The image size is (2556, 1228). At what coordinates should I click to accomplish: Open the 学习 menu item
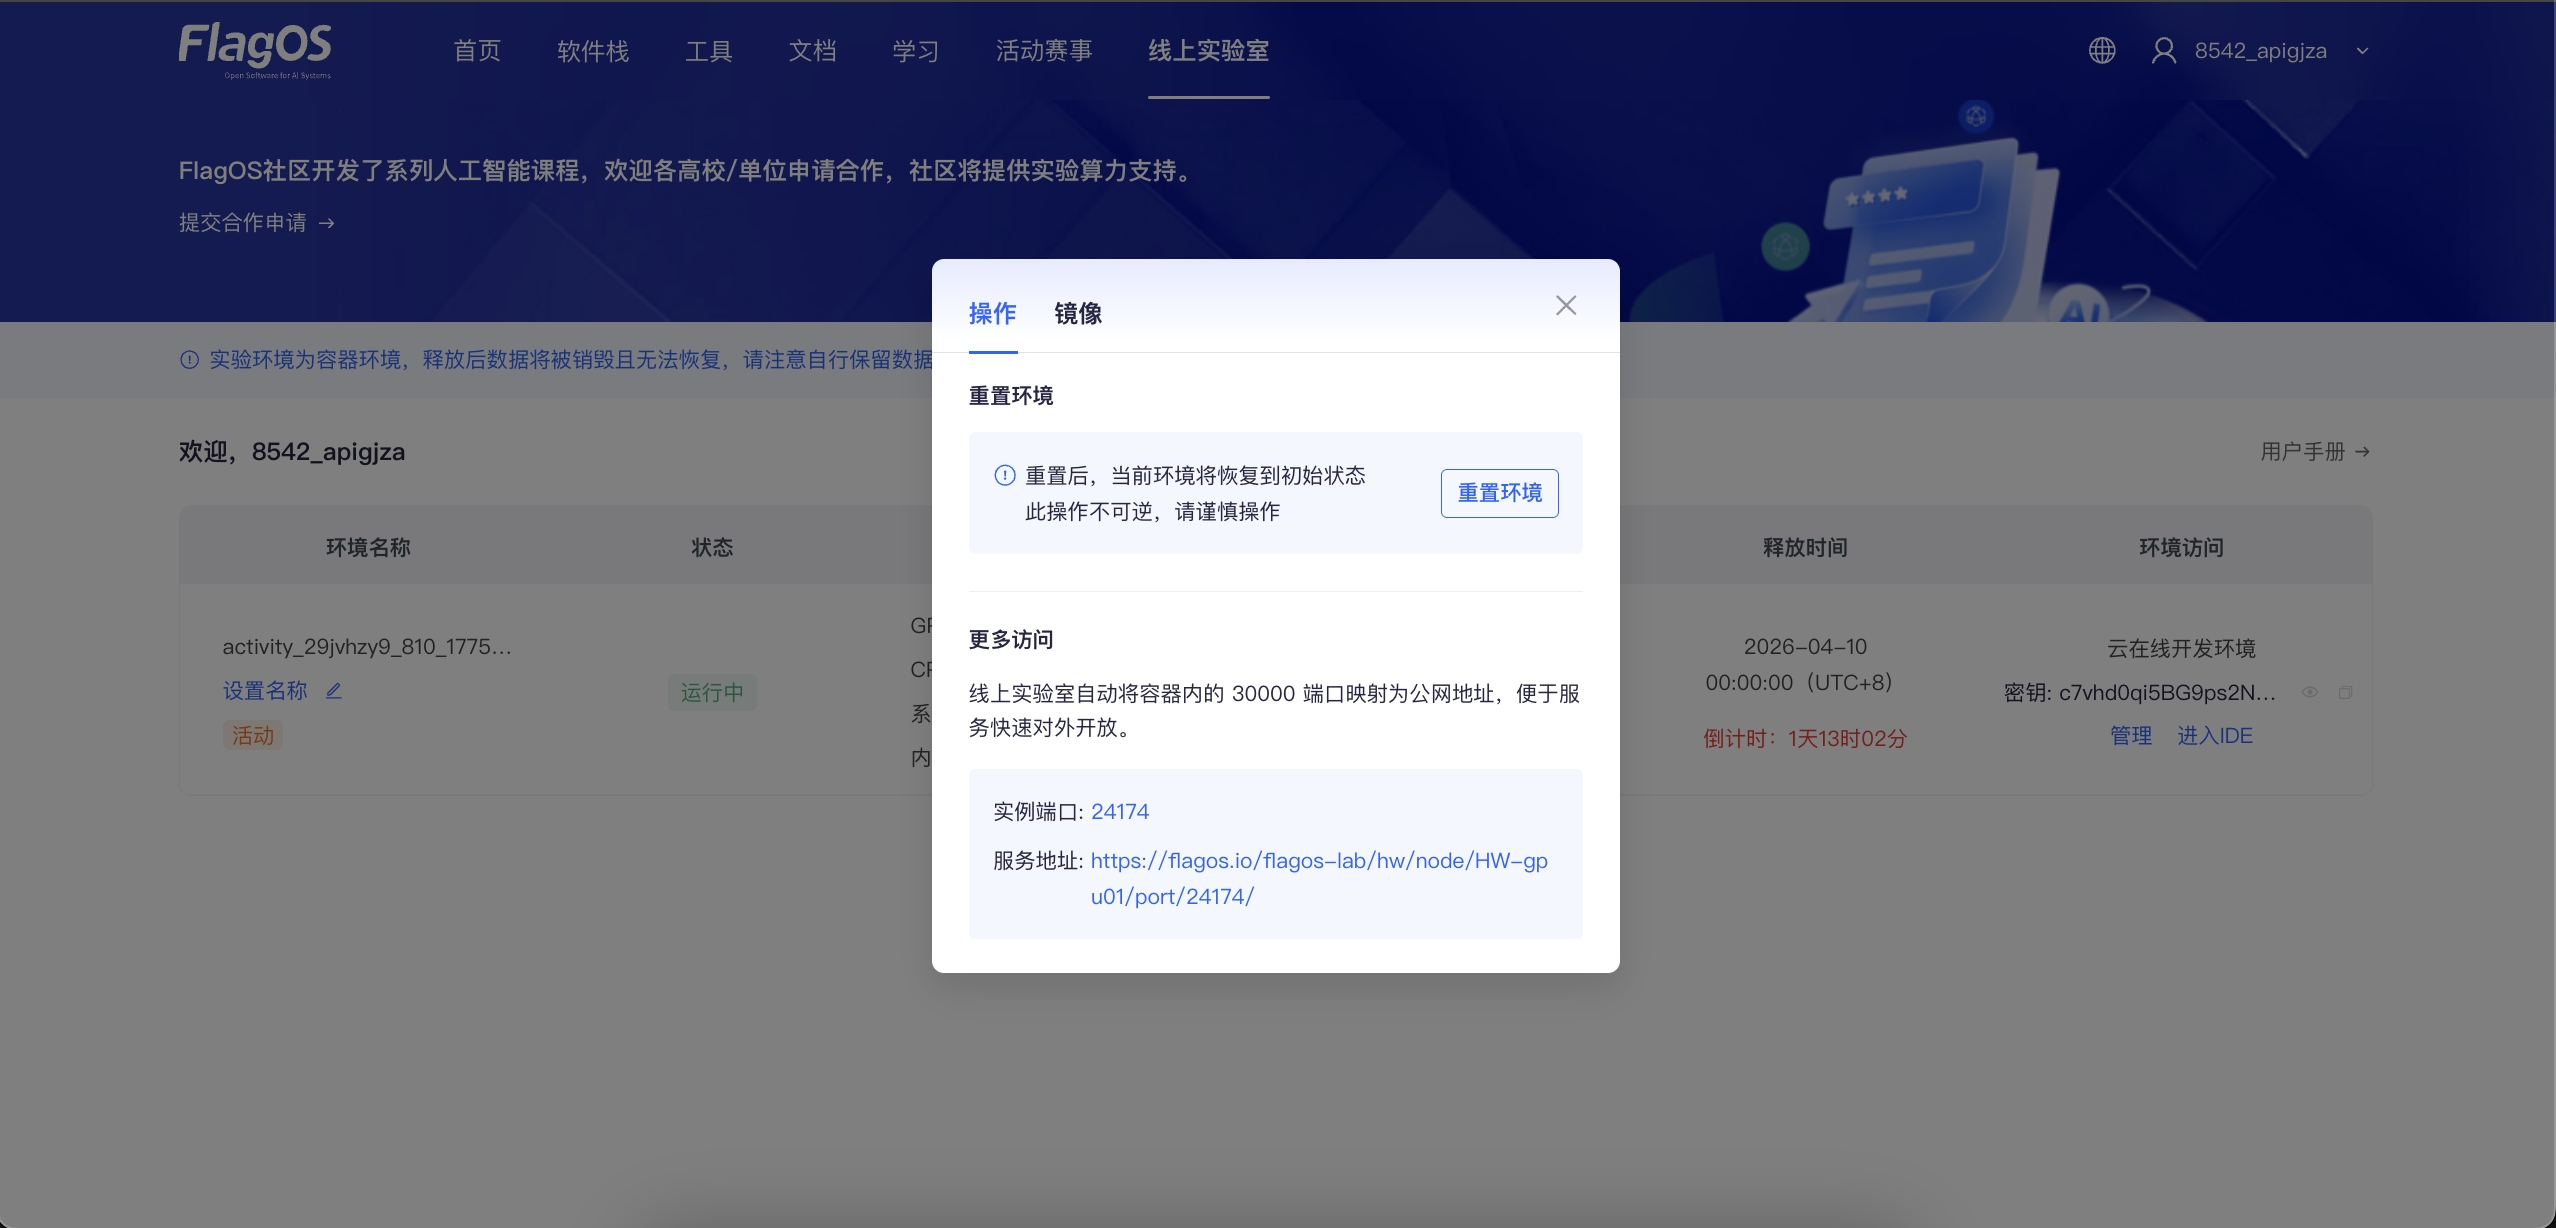pyautogui.click(x=916, y=51)
